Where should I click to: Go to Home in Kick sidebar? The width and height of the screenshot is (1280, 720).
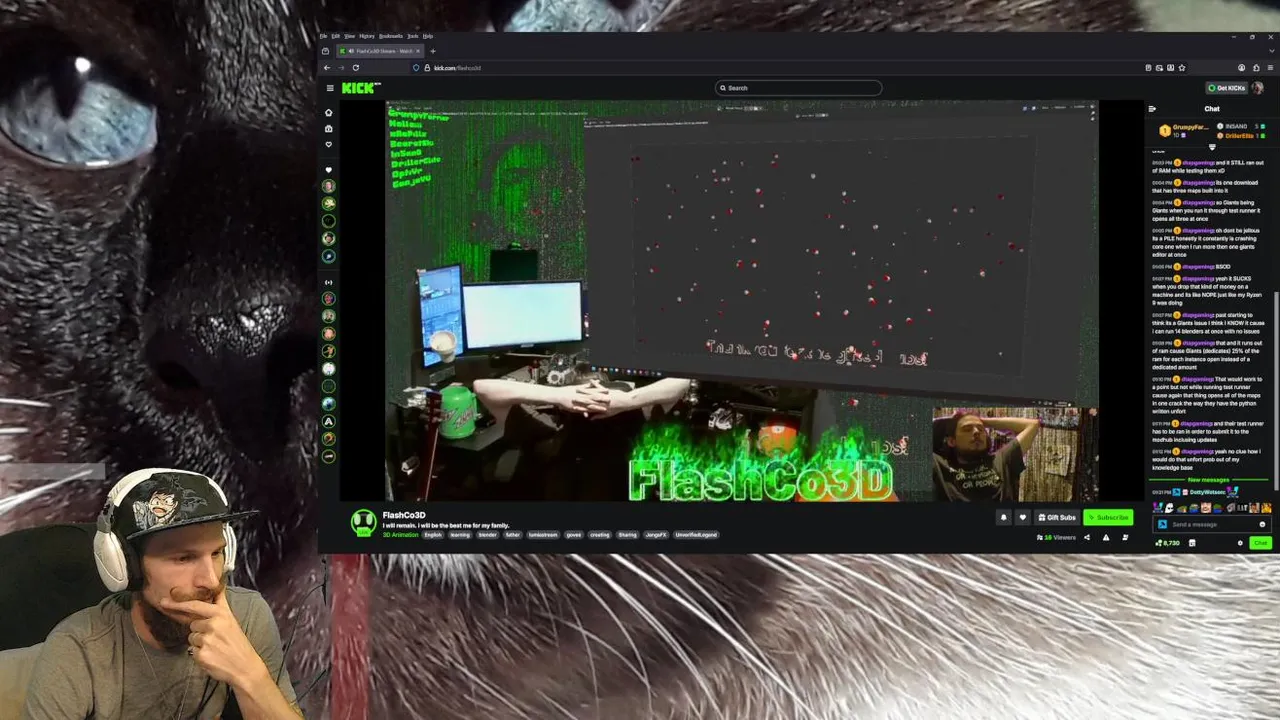click(x=328, y=112)
